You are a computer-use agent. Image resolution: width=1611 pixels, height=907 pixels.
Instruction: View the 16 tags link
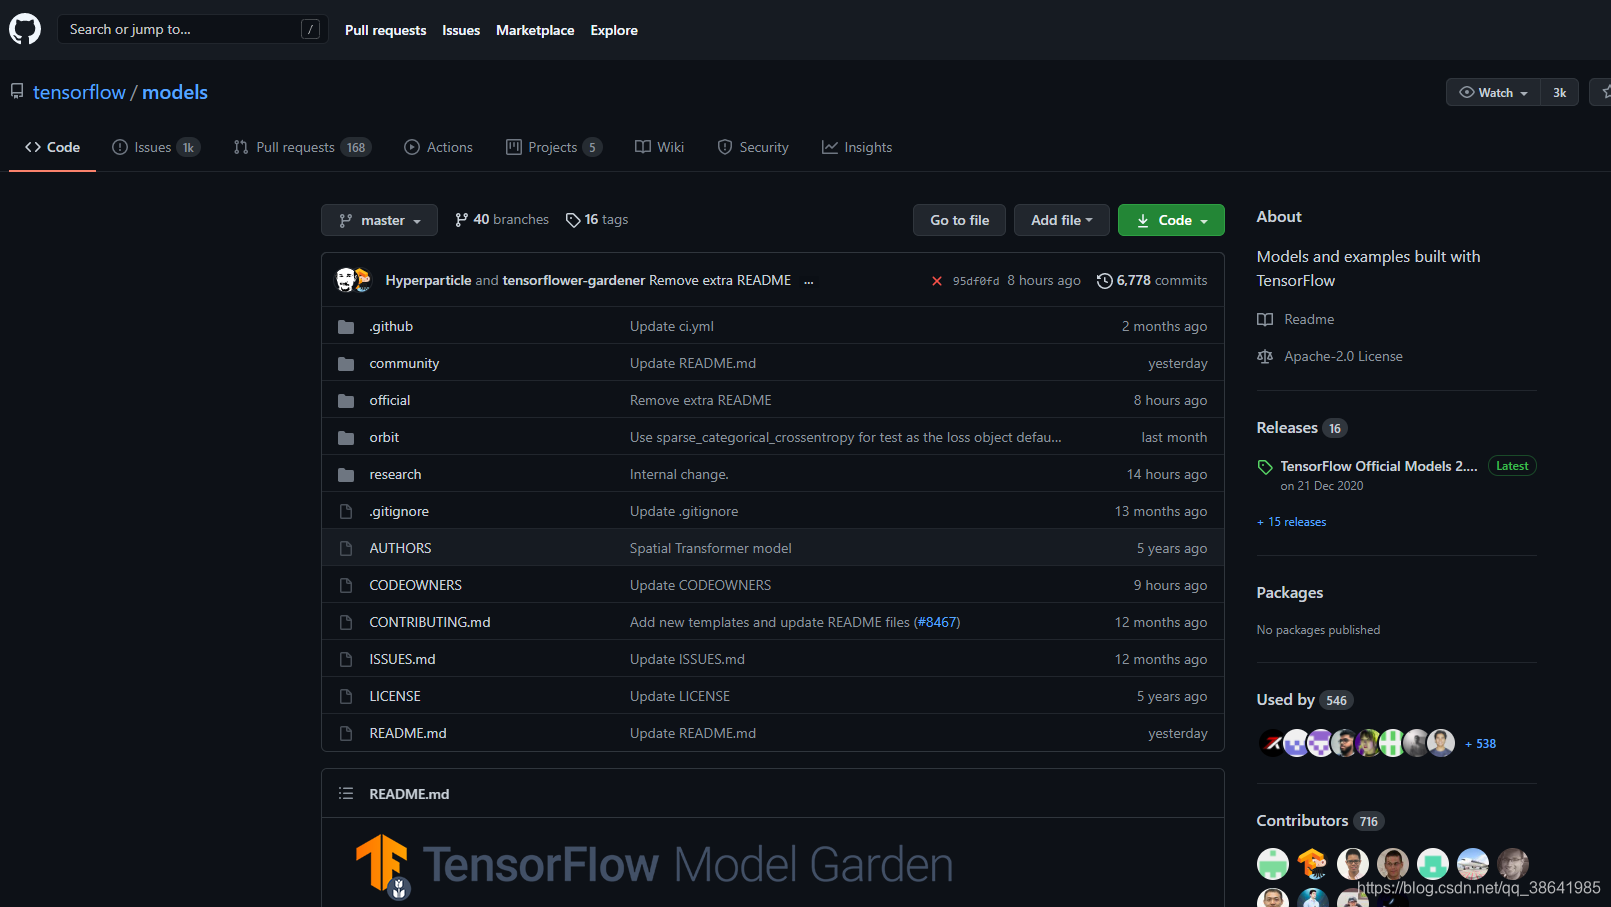coord(597,219)
